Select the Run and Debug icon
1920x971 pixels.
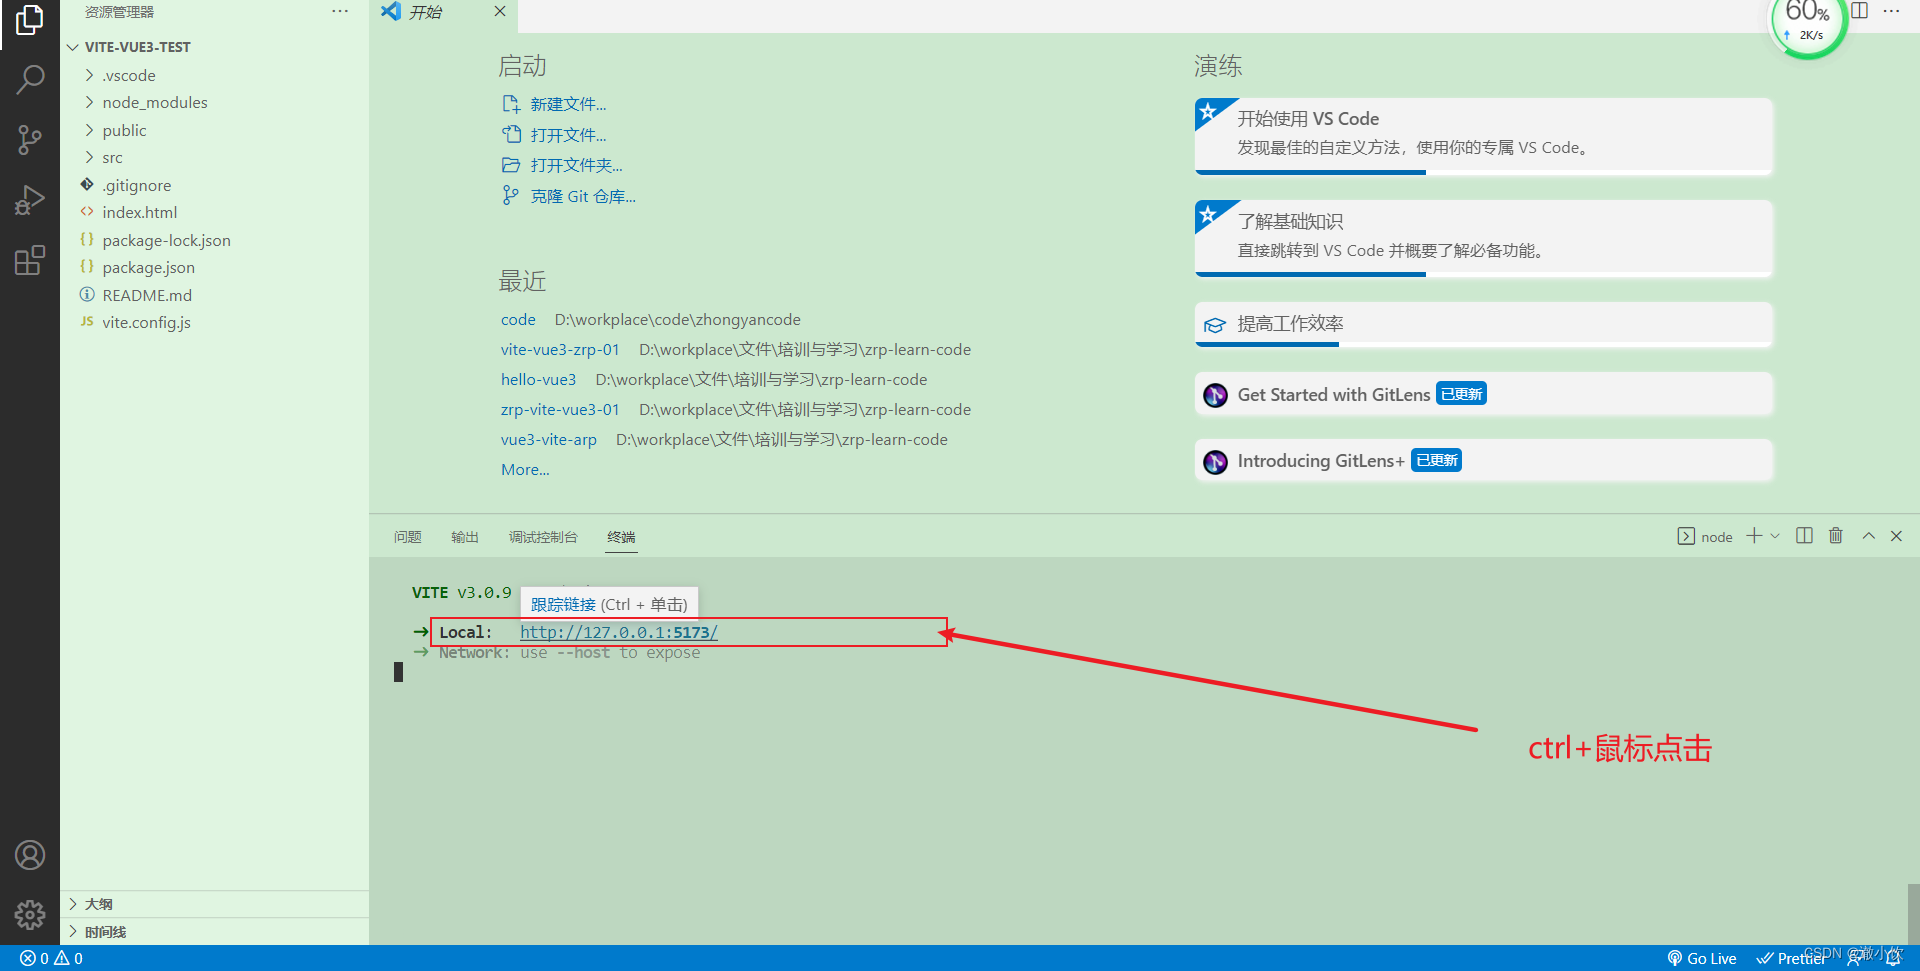(30, 199)
